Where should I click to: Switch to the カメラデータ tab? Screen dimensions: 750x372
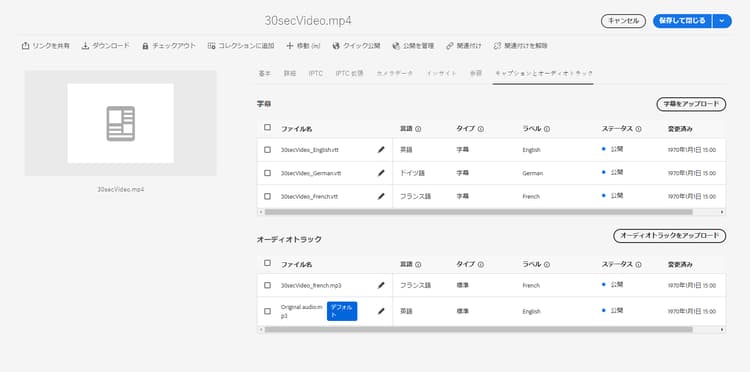pyautogui.click(x=395, y=73)
